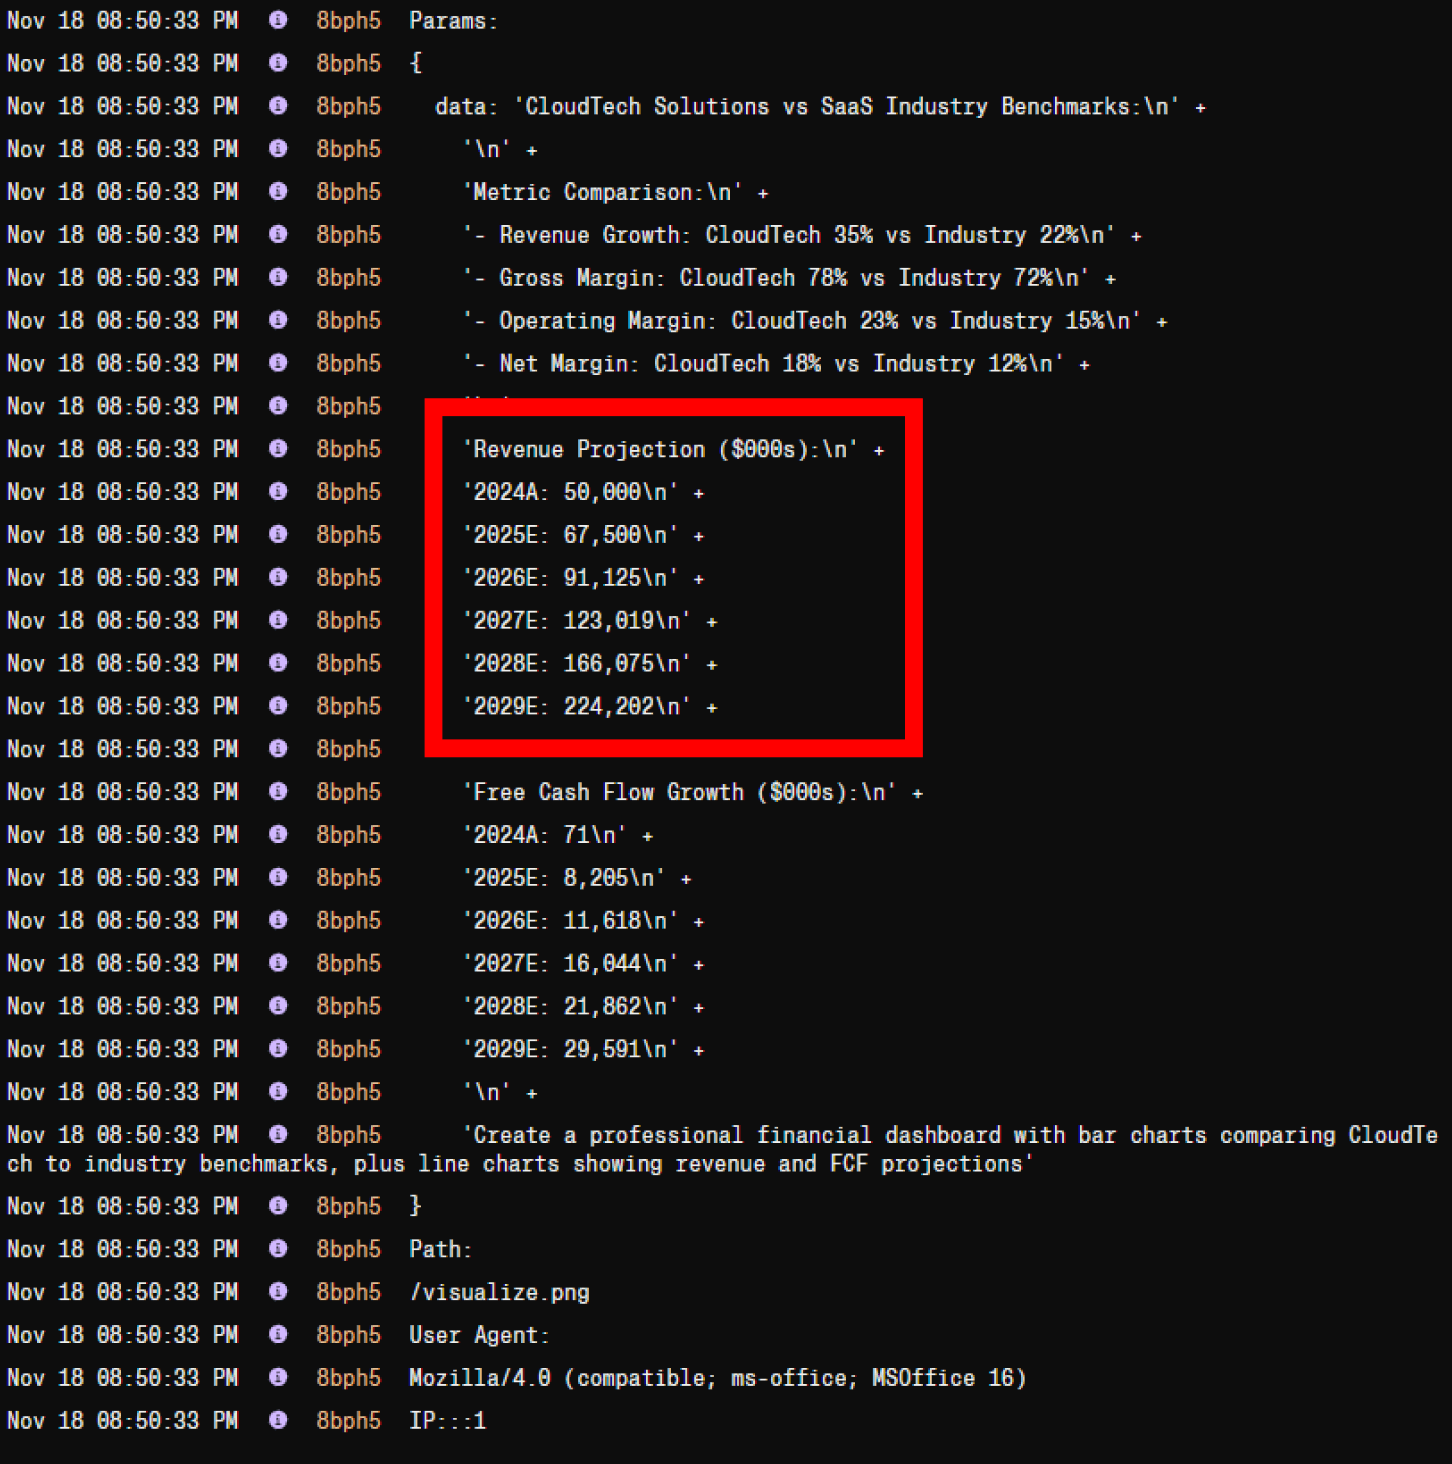Image resolution: width=1452 pixels, height=1464 pixels.
Task: Click info icon on '2026E: 11,618' row
Action: [278, 920]
